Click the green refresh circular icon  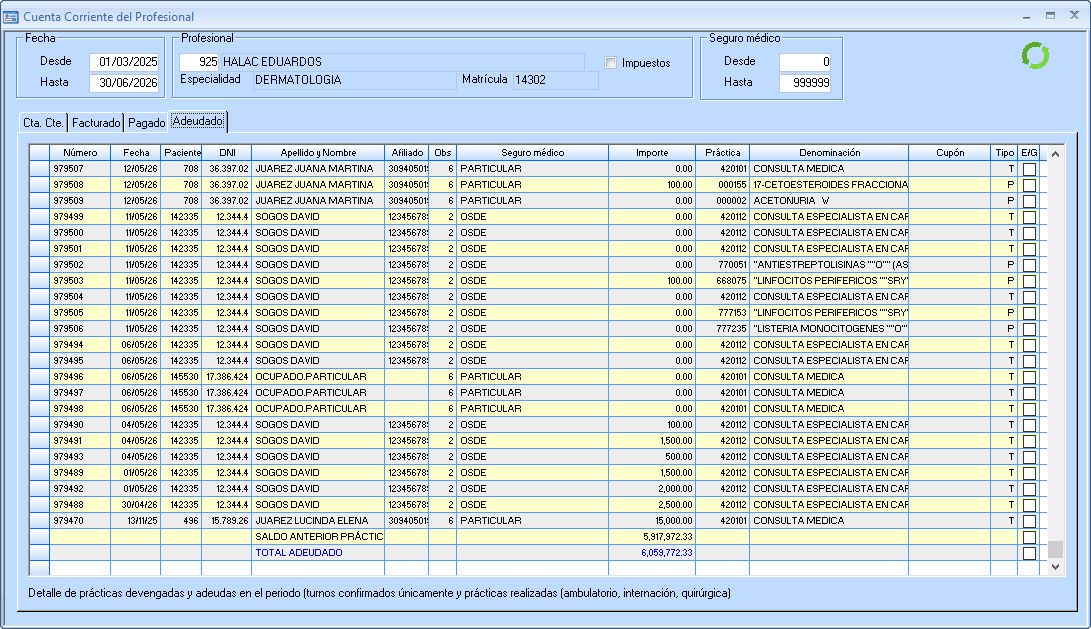1035,56
